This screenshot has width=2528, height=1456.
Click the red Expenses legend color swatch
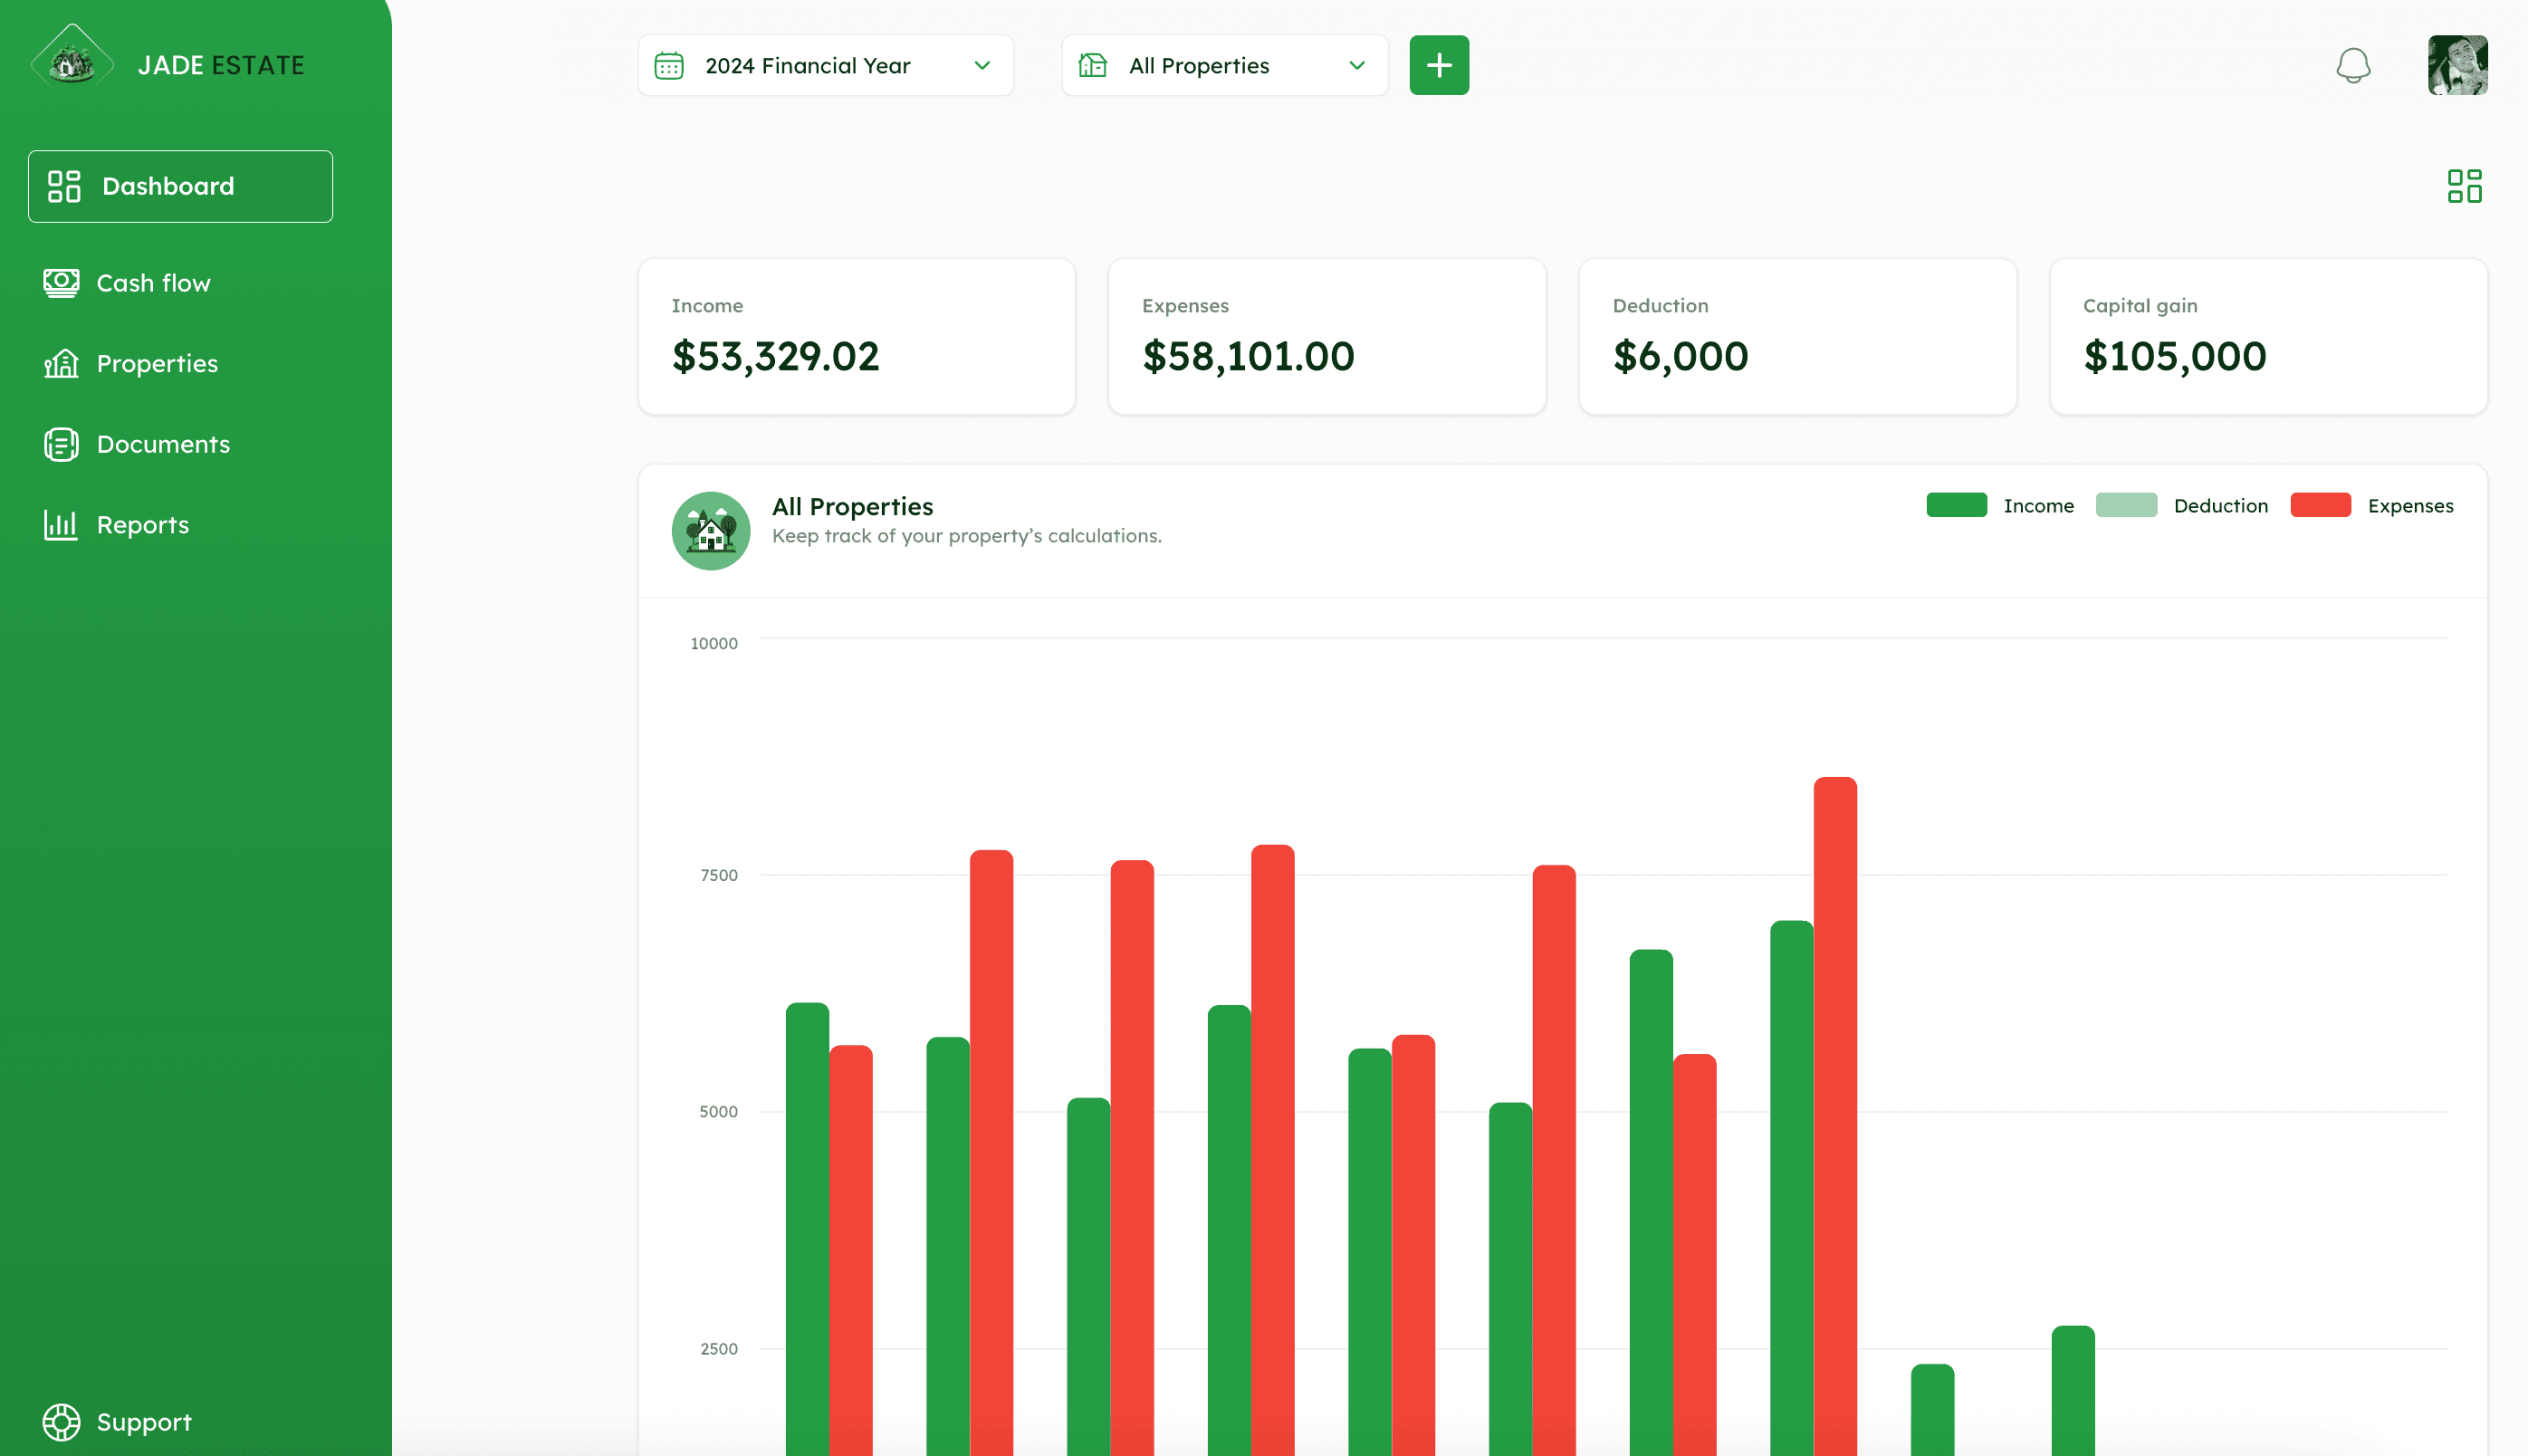click(2319, 505)
